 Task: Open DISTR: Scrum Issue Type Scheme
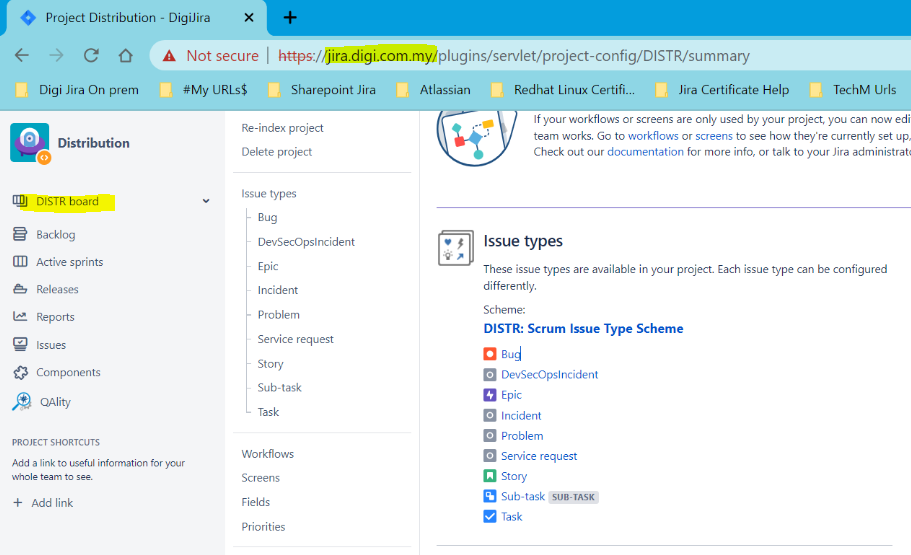[583, 329]
